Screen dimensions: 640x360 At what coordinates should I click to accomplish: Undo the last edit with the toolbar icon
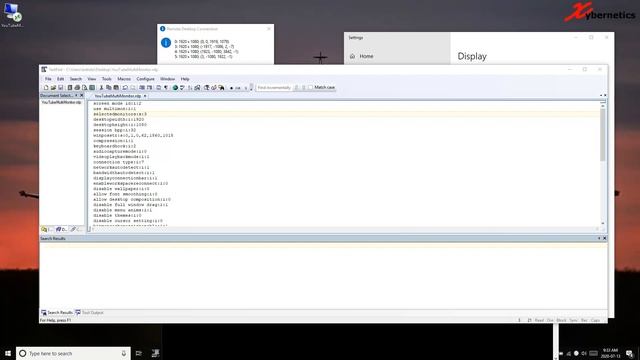(125, 87)
